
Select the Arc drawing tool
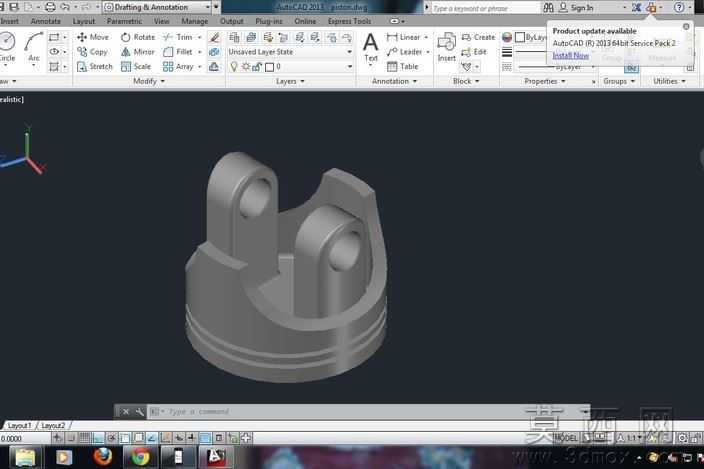pyautogui.click(x=34, y=47)
